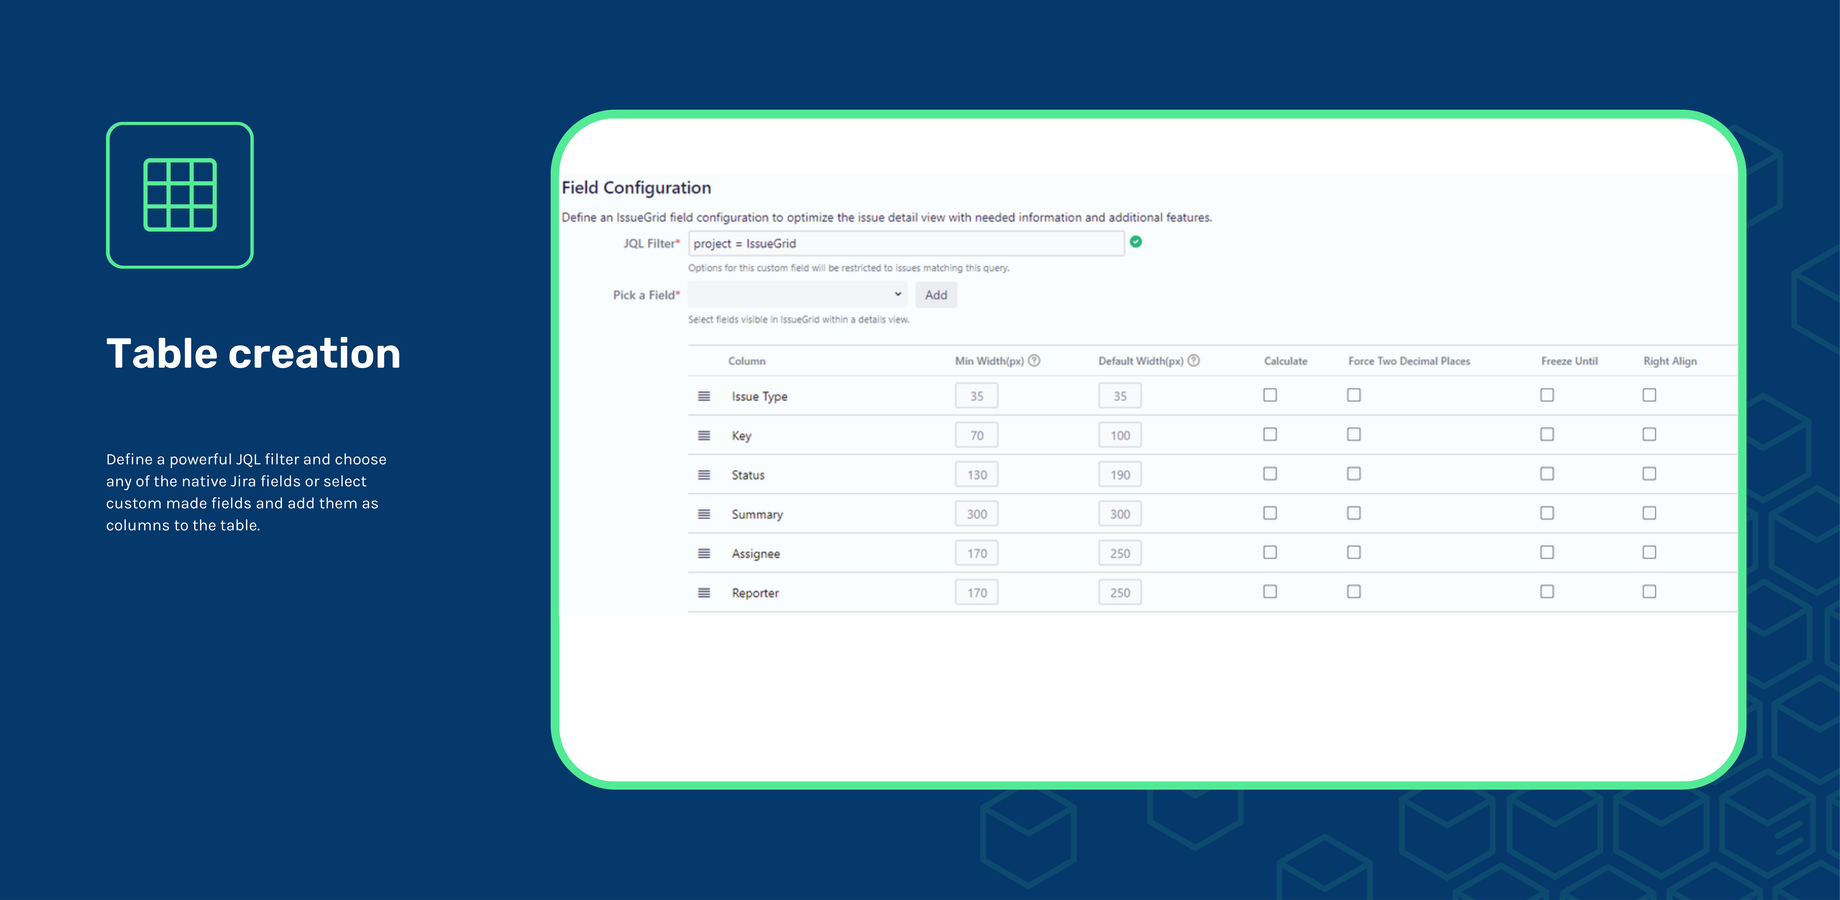This screenshot has width=1840, height=900.
Task: Click the drag handle for Status row
Action: [704, 475]
